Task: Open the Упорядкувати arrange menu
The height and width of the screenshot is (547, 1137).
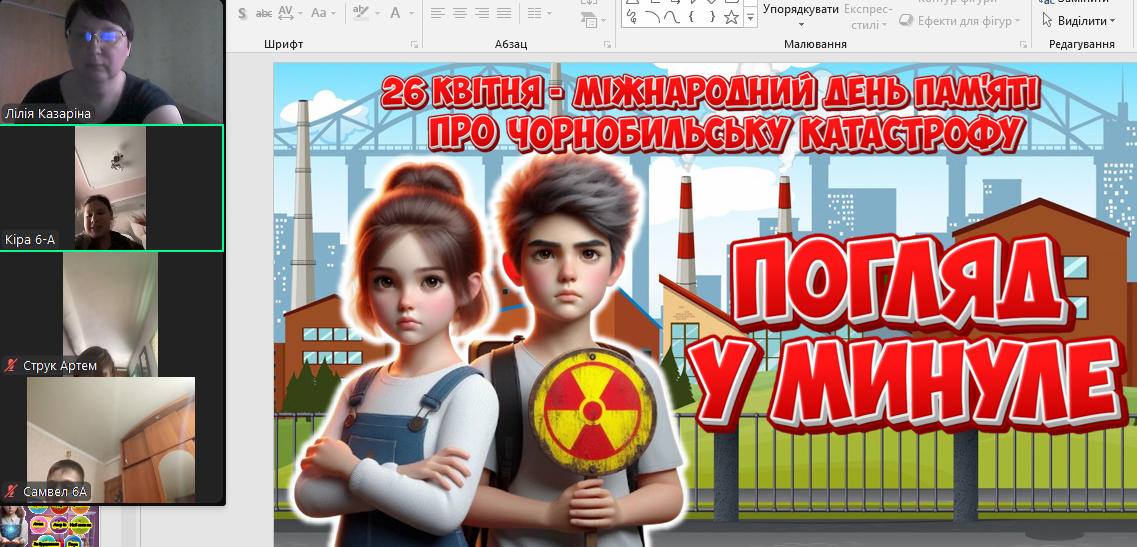Action: 801,12
